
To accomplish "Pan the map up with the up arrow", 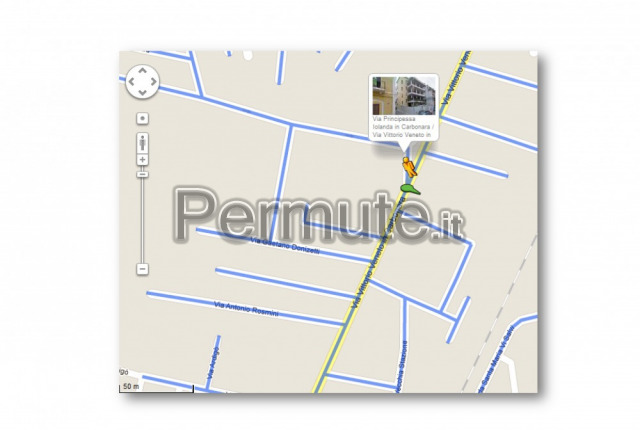I will 142,71.
